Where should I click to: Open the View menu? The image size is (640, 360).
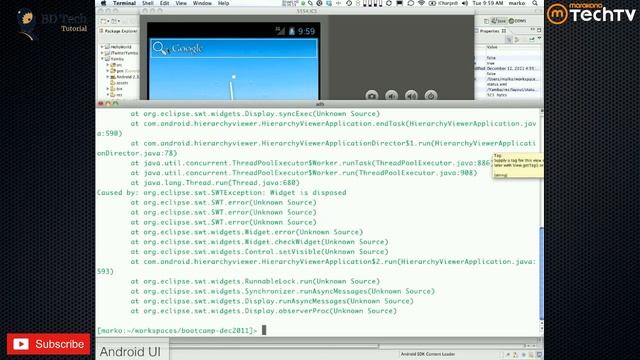(181, 3)
